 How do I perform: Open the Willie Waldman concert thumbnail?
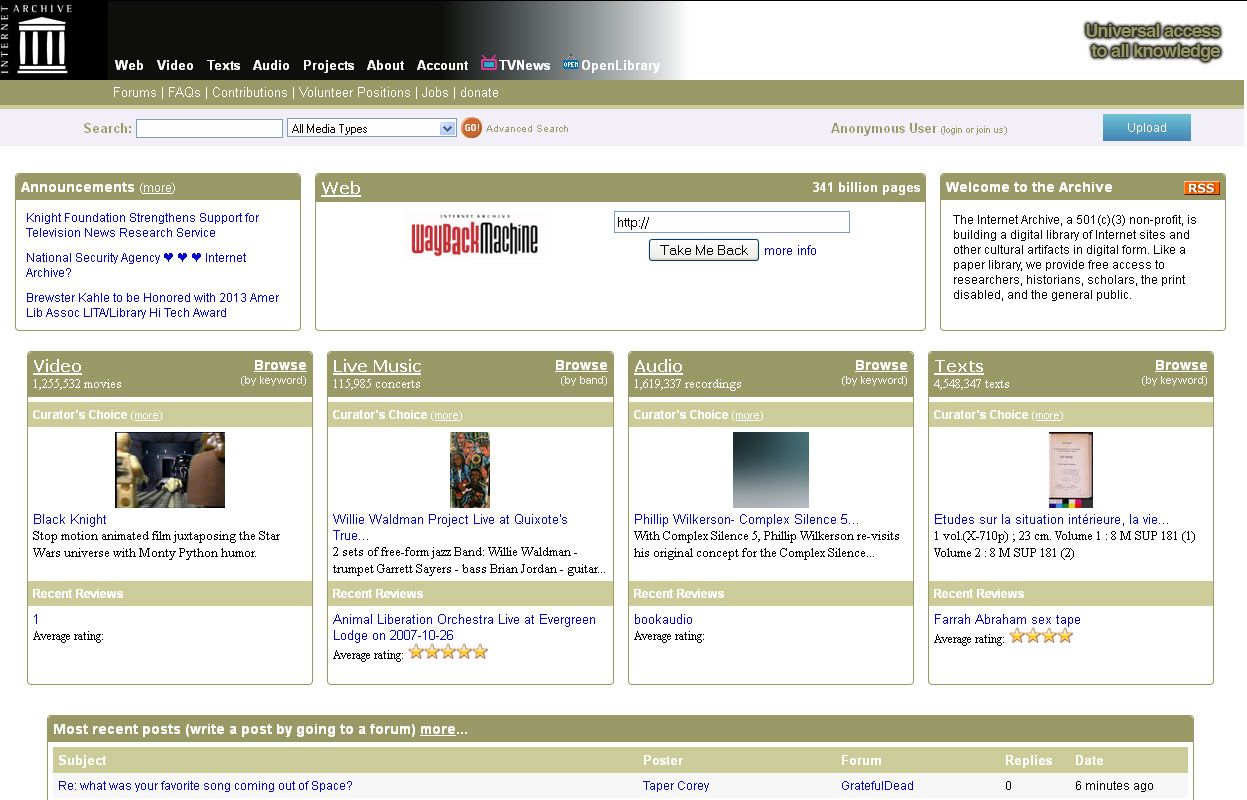coord(470,470)
